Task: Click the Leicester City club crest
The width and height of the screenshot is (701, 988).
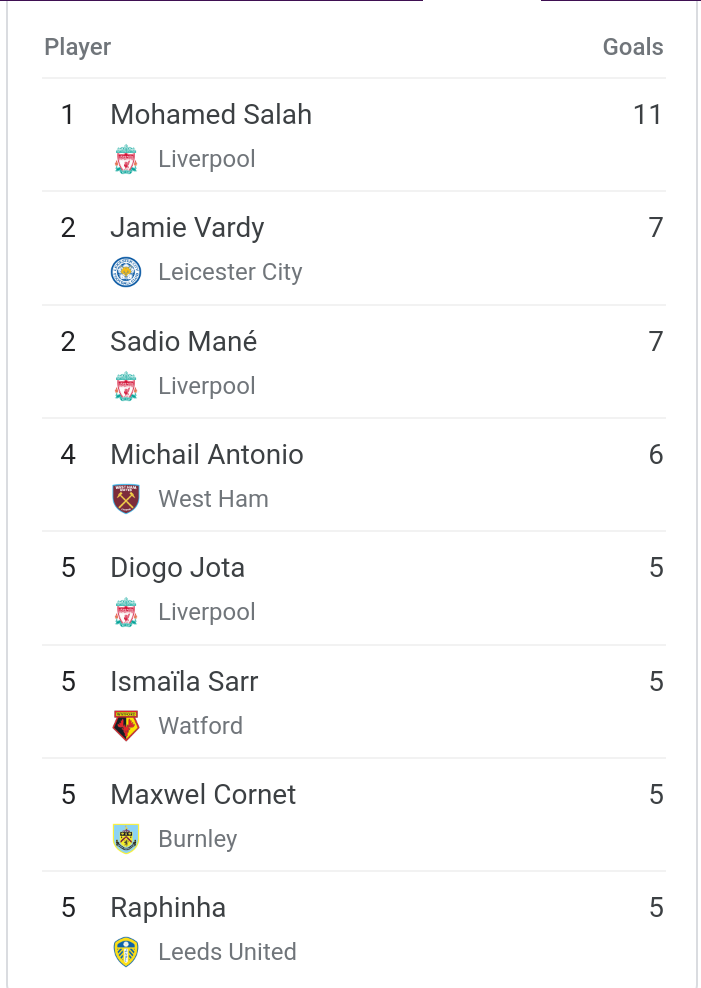Action: [x=126, y=273]
